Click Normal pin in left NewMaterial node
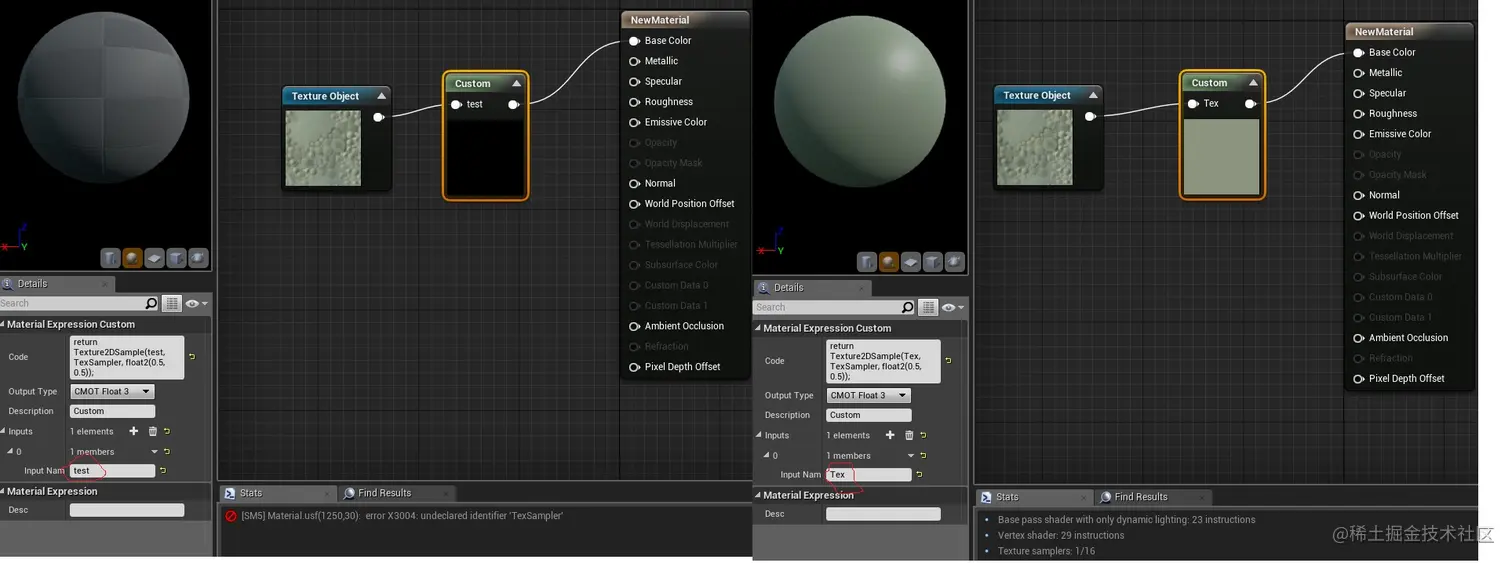 [634, 183]
